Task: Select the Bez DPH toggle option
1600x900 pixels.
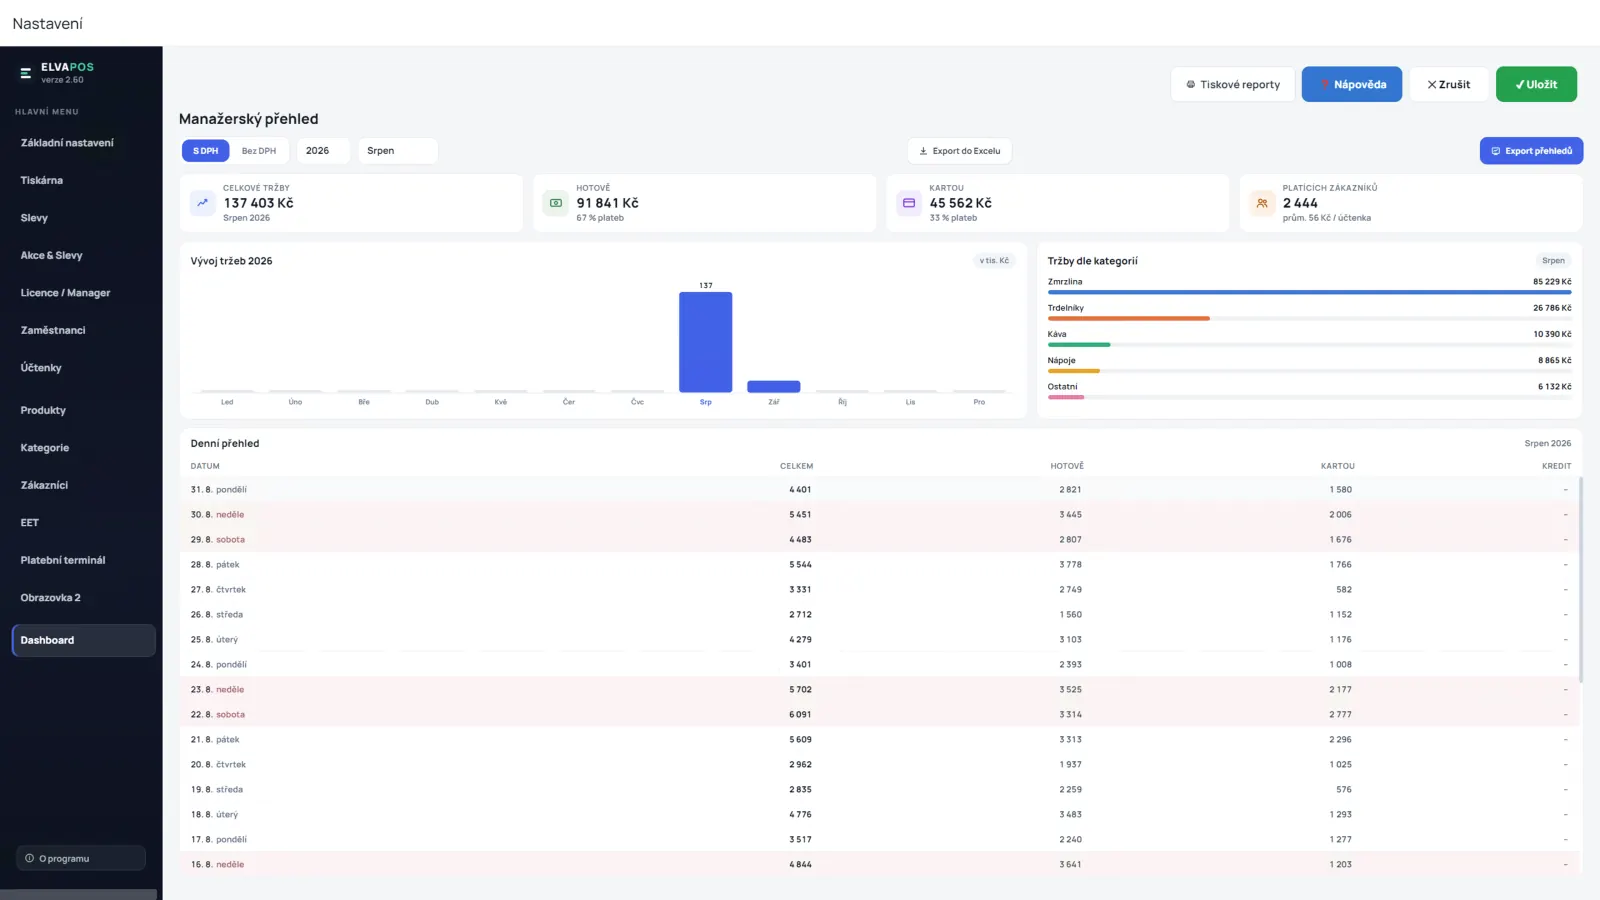Action: [x=259, y=151]
